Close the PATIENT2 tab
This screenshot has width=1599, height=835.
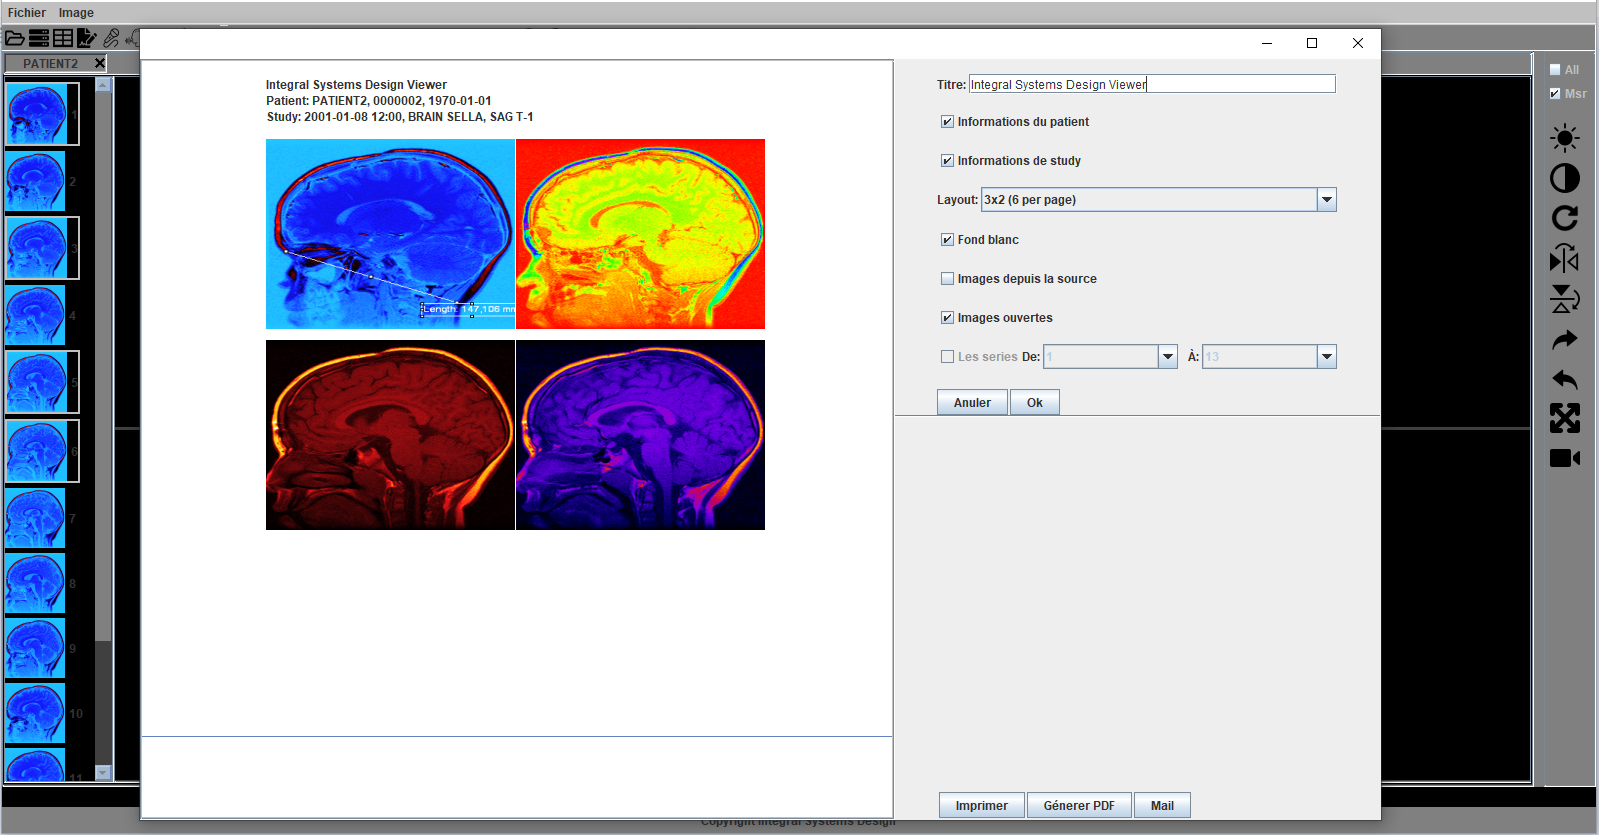point(100,63)
